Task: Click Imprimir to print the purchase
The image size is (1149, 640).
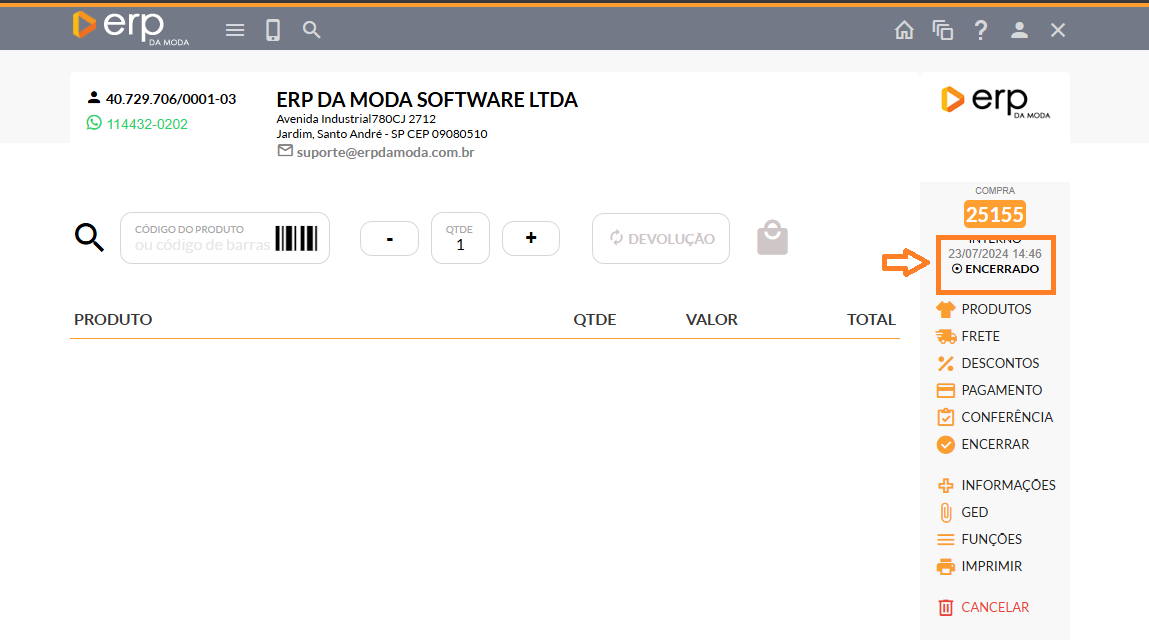Action: pyautogui.click(x=990, y=566)
